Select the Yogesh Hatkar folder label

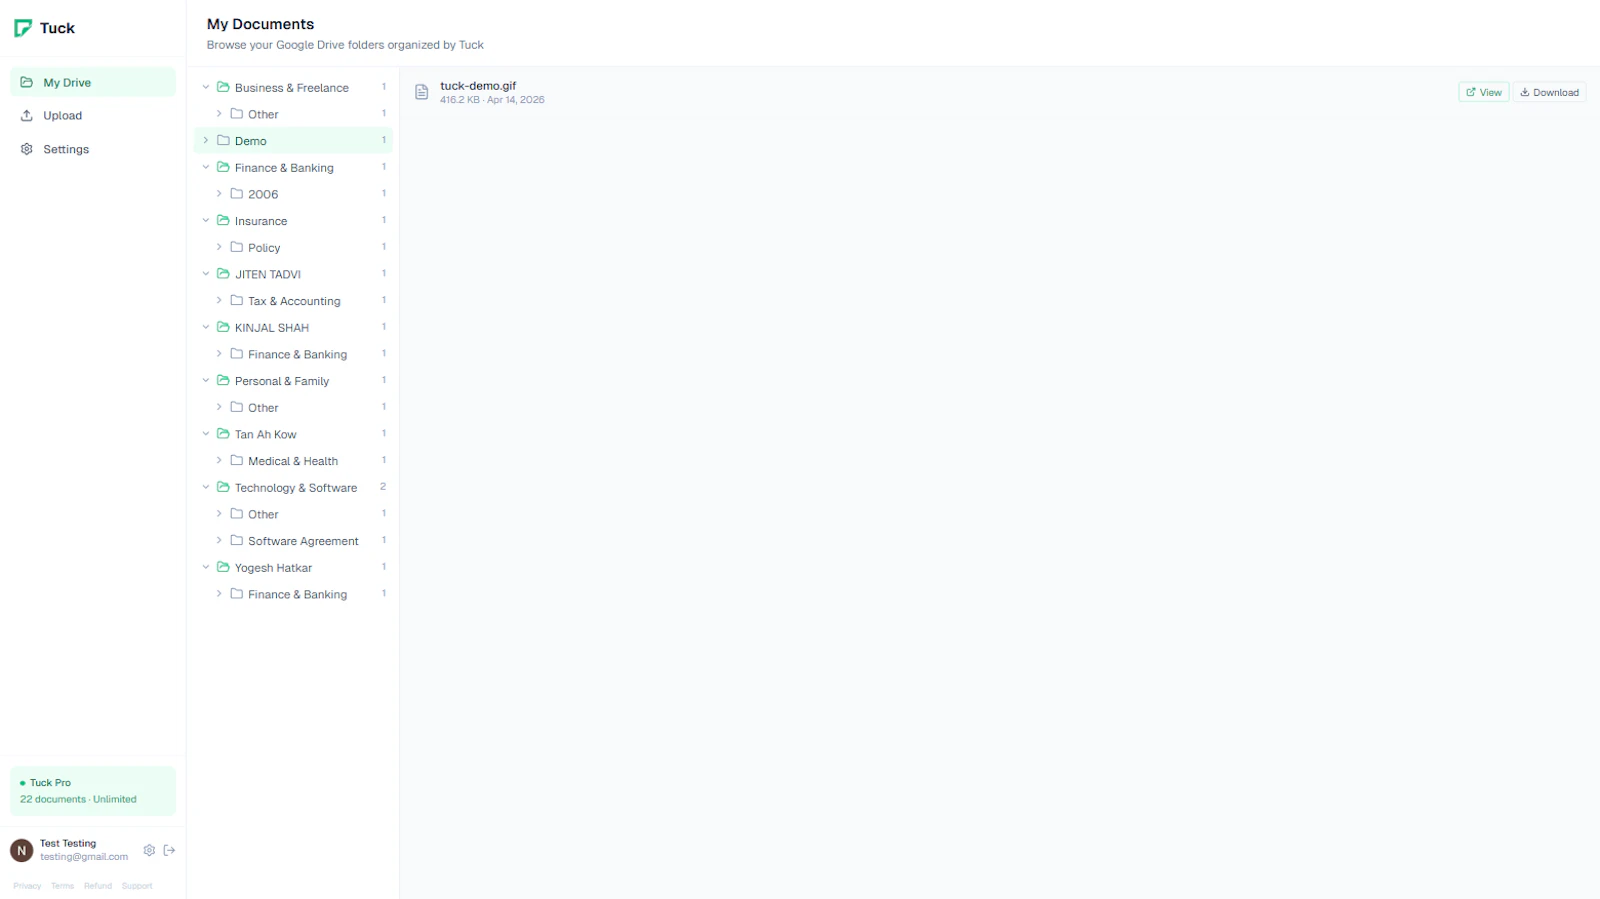point(273,568)
